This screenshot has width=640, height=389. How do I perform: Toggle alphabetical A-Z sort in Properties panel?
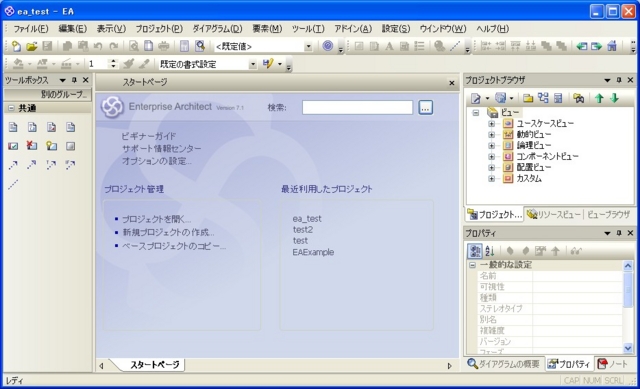(x=490, y=251)
